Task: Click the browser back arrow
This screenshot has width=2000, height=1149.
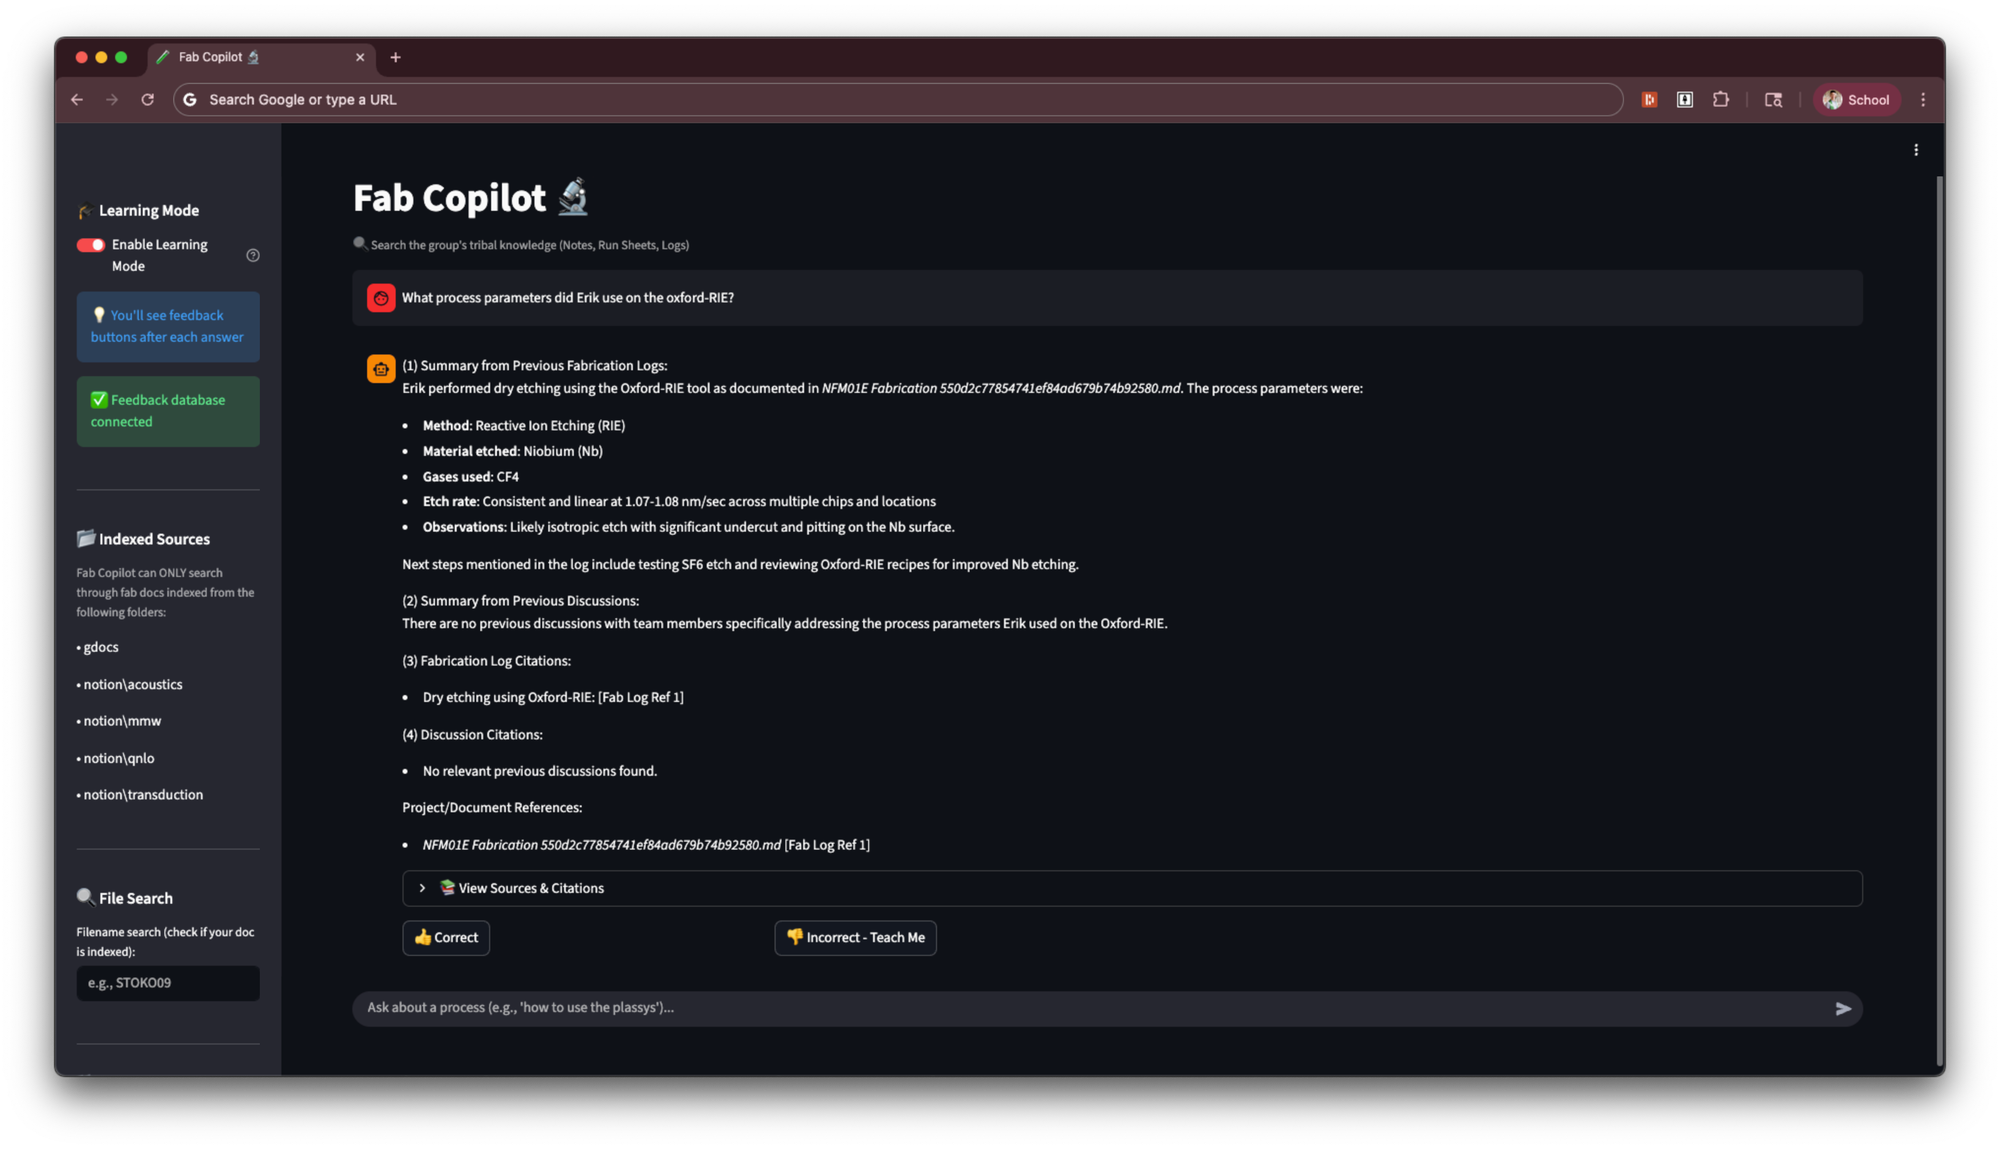Action: pos(77,100)
